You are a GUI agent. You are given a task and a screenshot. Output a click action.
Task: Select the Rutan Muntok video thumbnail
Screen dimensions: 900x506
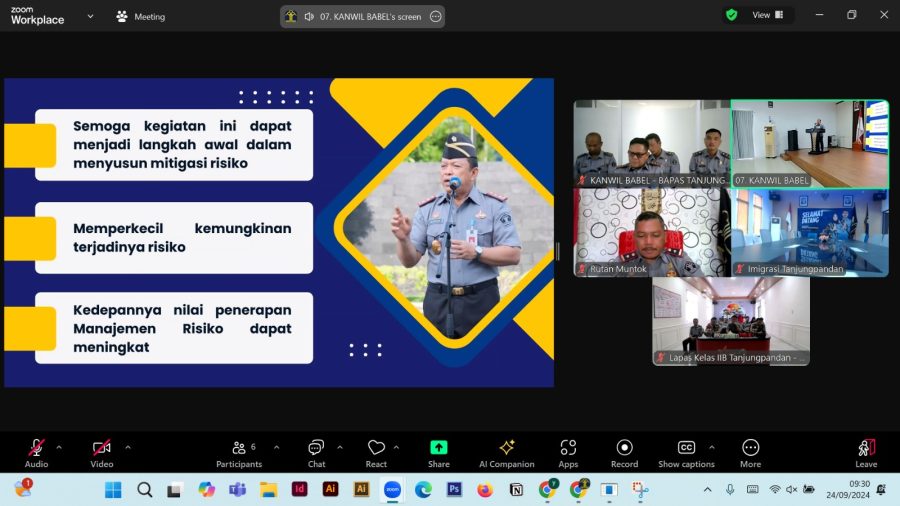click(650, 232)
